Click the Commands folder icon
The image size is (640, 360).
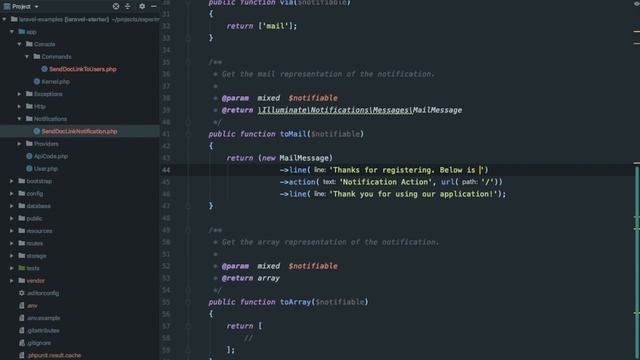[37, 56]
